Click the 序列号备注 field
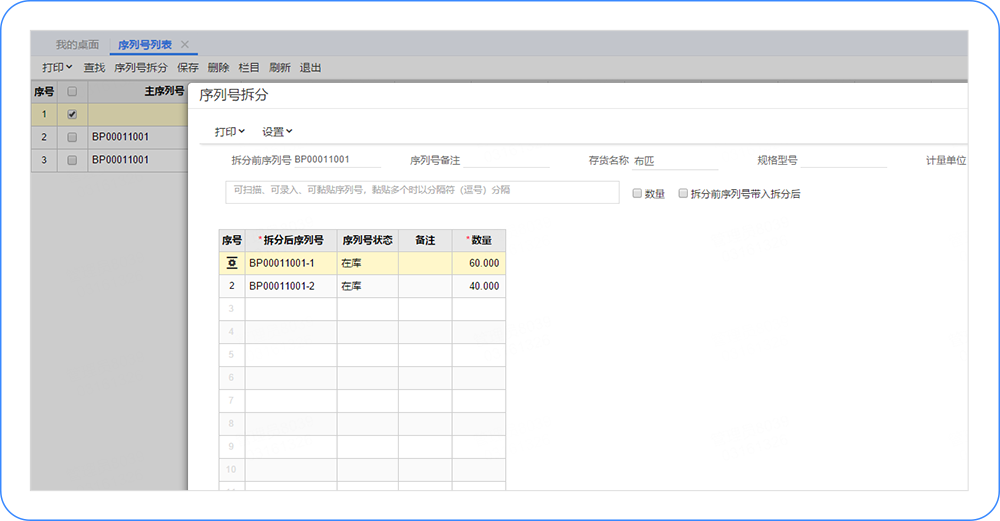The width and height of the screenshot is (1000, 521). [506, 161]
